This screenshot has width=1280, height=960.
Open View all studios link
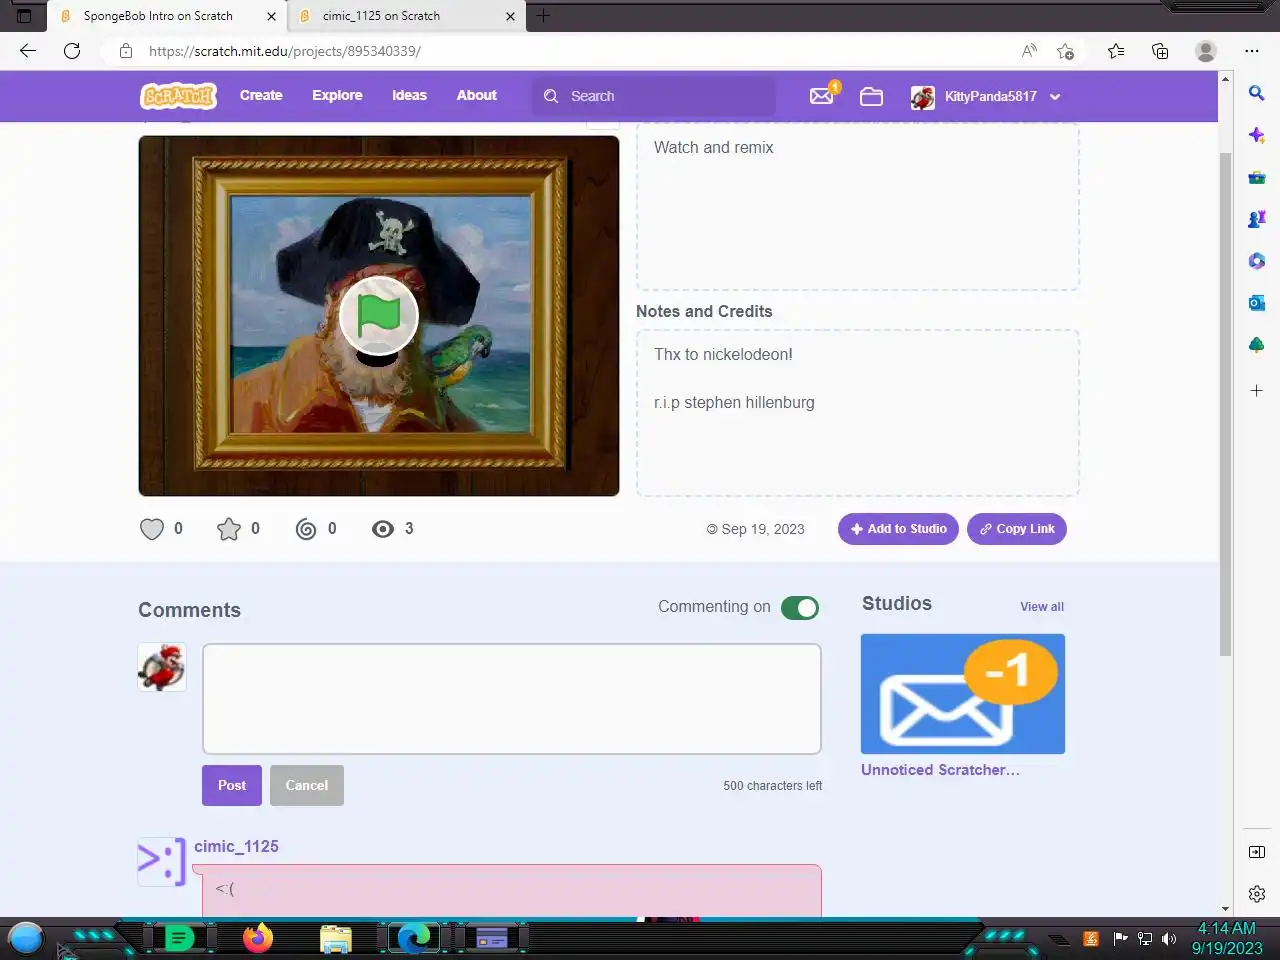point(1042,607)
